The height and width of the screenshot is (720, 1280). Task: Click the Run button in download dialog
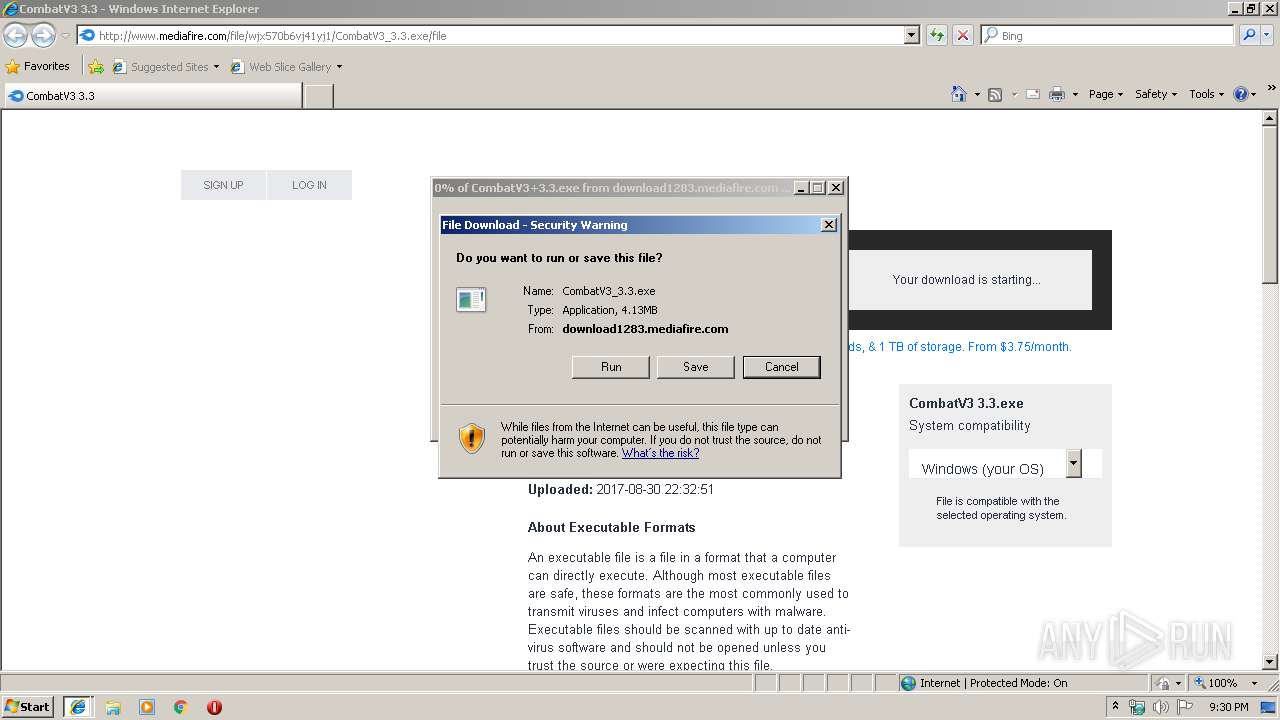tap(611, 367)
